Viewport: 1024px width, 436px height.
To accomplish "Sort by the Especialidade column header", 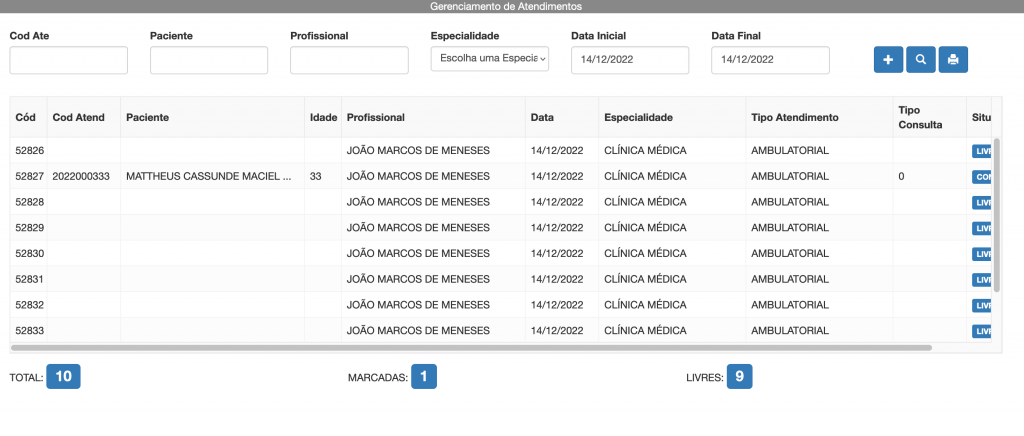I will point(638,118).
